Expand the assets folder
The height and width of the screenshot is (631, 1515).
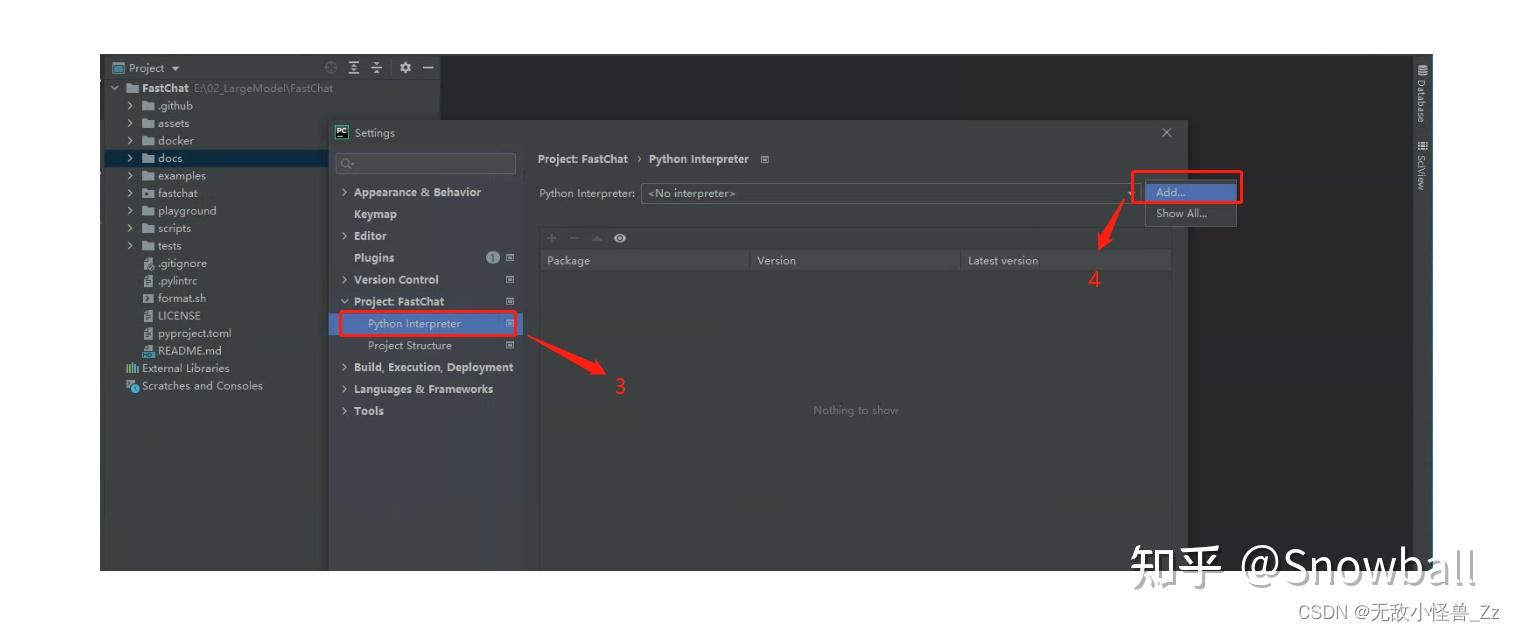(x=130, y=123)
